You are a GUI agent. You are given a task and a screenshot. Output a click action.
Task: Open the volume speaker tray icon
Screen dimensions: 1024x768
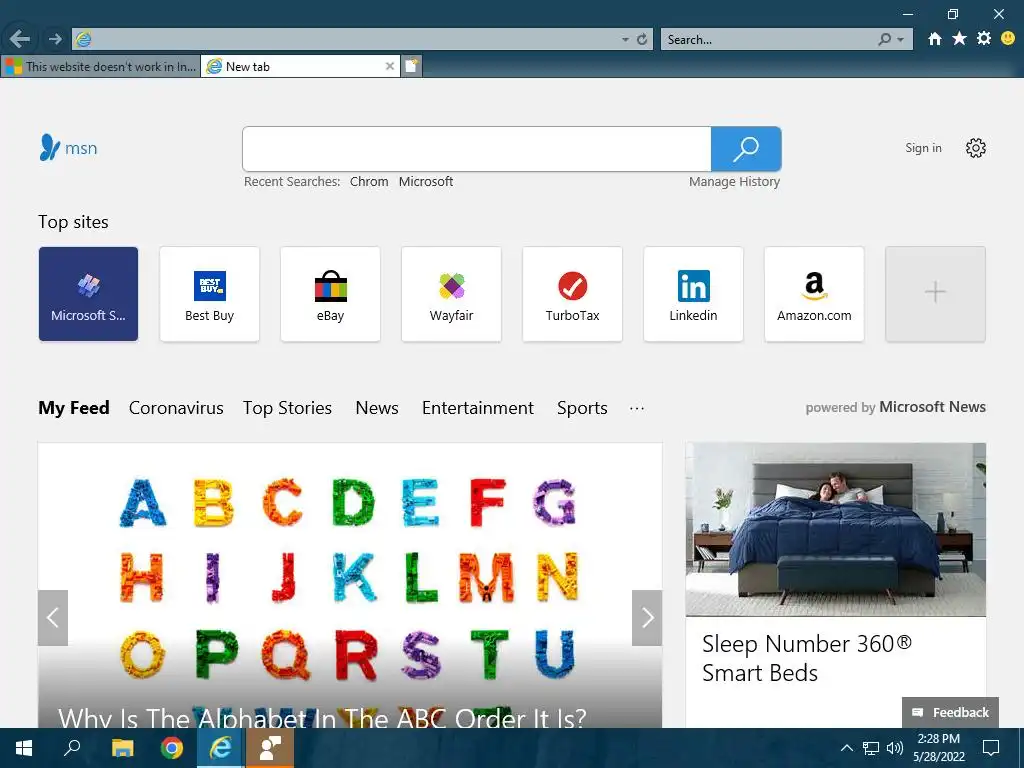click(894, 748)
